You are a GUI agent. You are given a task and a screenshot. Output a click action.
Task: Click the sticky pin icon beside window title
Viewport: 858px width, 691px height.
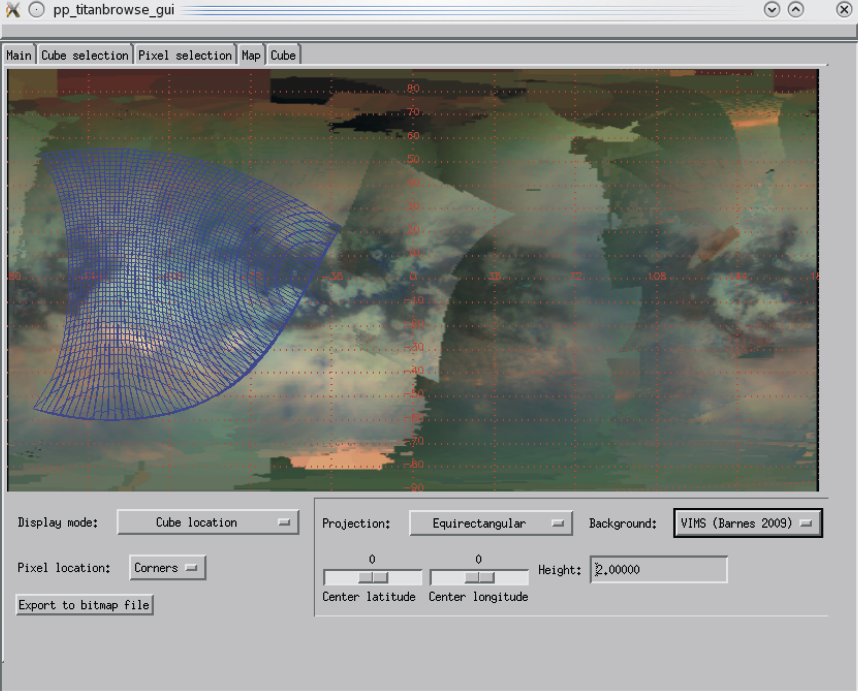[x=36, y=10]
